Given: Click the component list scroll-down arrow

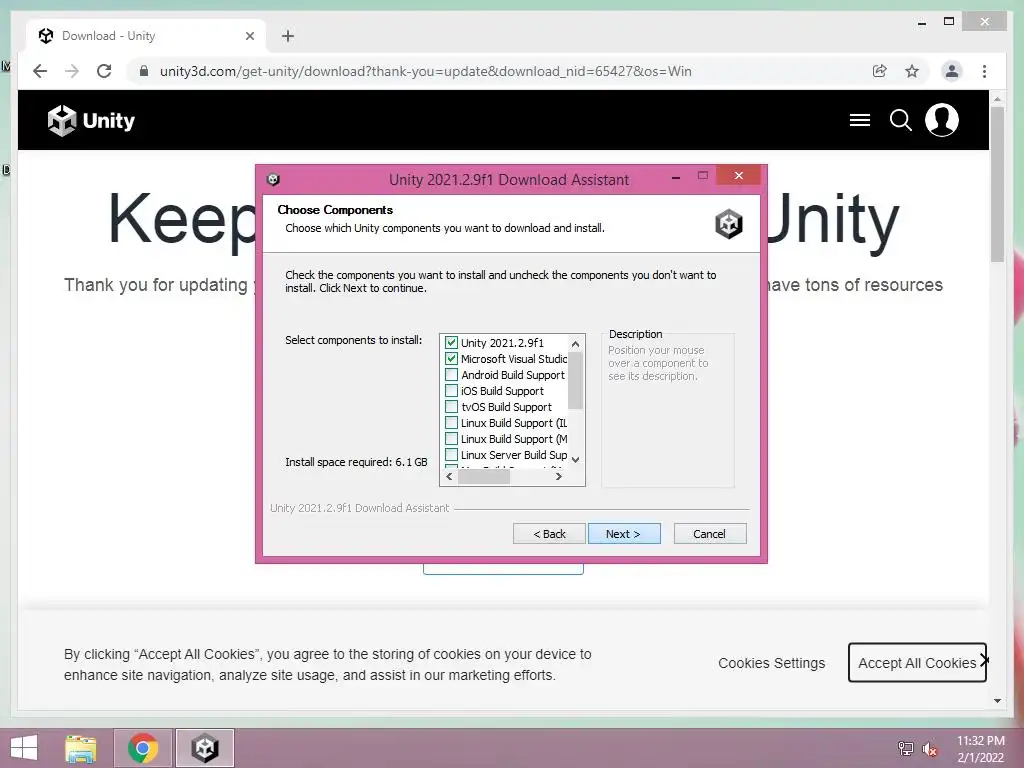Looking at the screenshot, I should 575,460.
